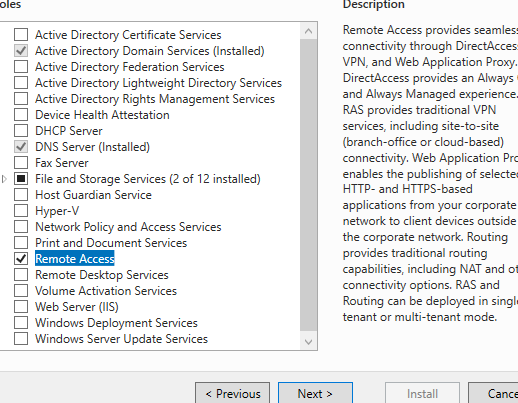The width and height of the screenshot is (518, 403).
Task: Click the disabled Install button
Action: (422, 394)
